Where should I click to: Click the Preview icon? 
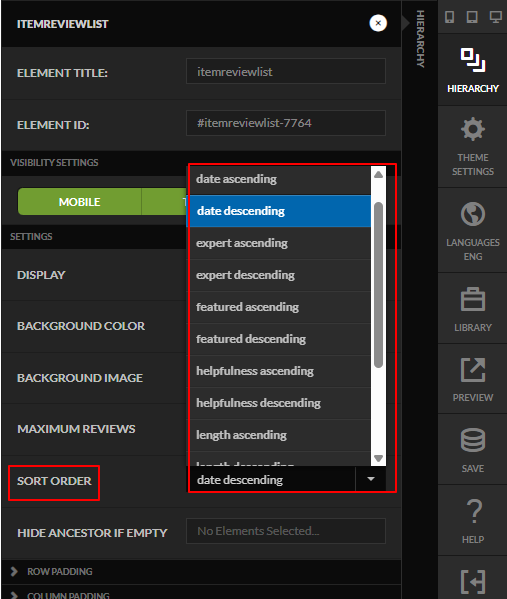(473, 370)
